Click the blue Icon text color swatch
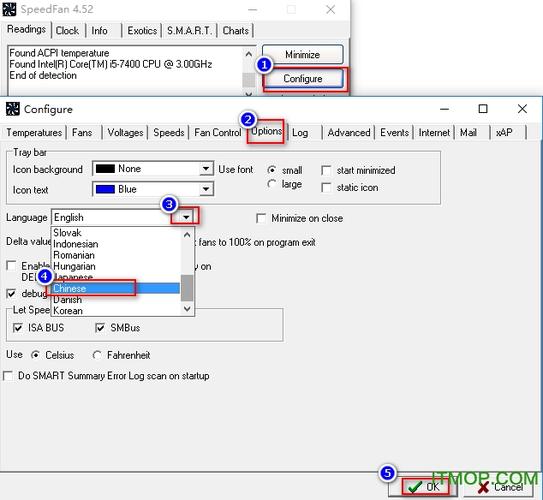Screen dimensions: 543x500 (105, 189)
